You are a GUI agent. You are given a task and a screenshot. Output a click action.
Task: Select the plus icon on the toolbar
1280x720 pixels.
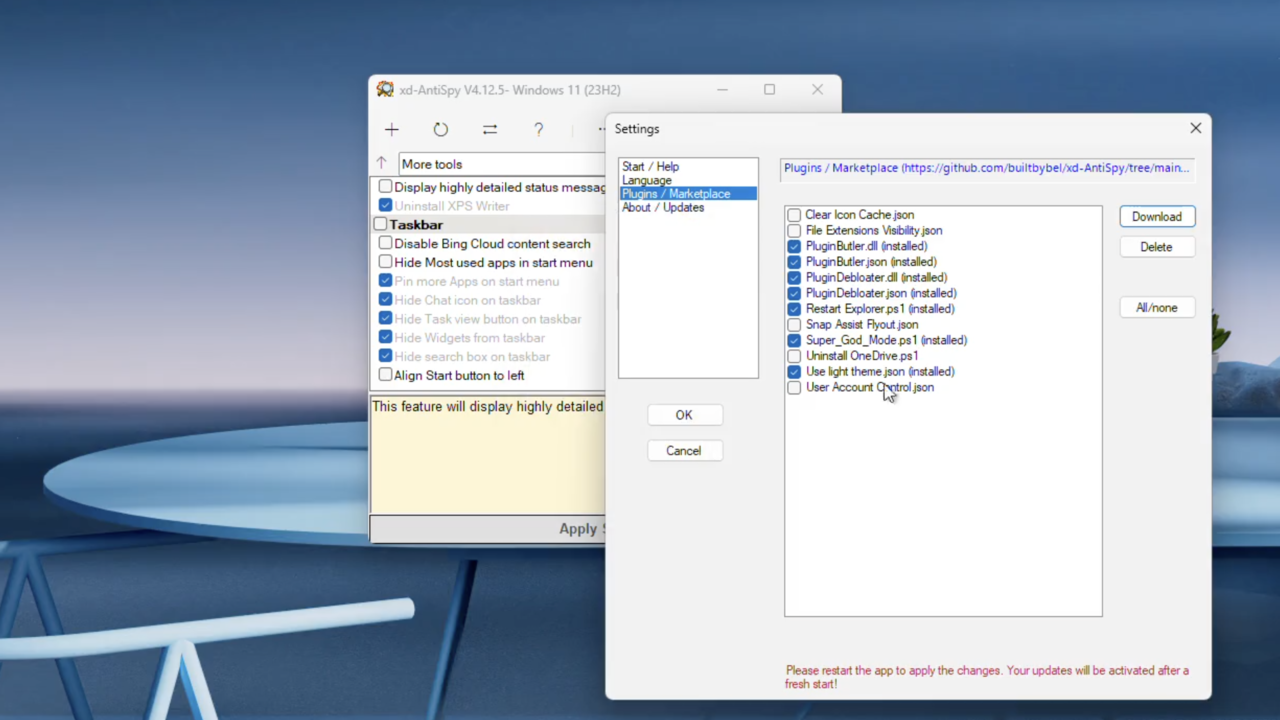click(391, 129)
